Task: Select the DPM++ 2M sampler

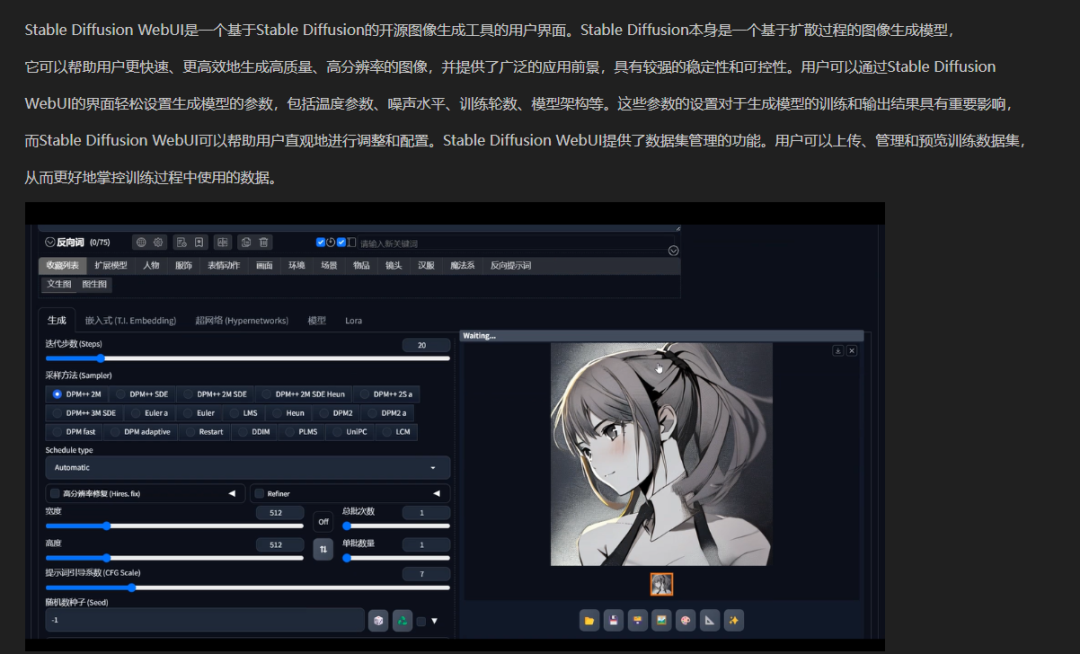Action: coord(76,394)
